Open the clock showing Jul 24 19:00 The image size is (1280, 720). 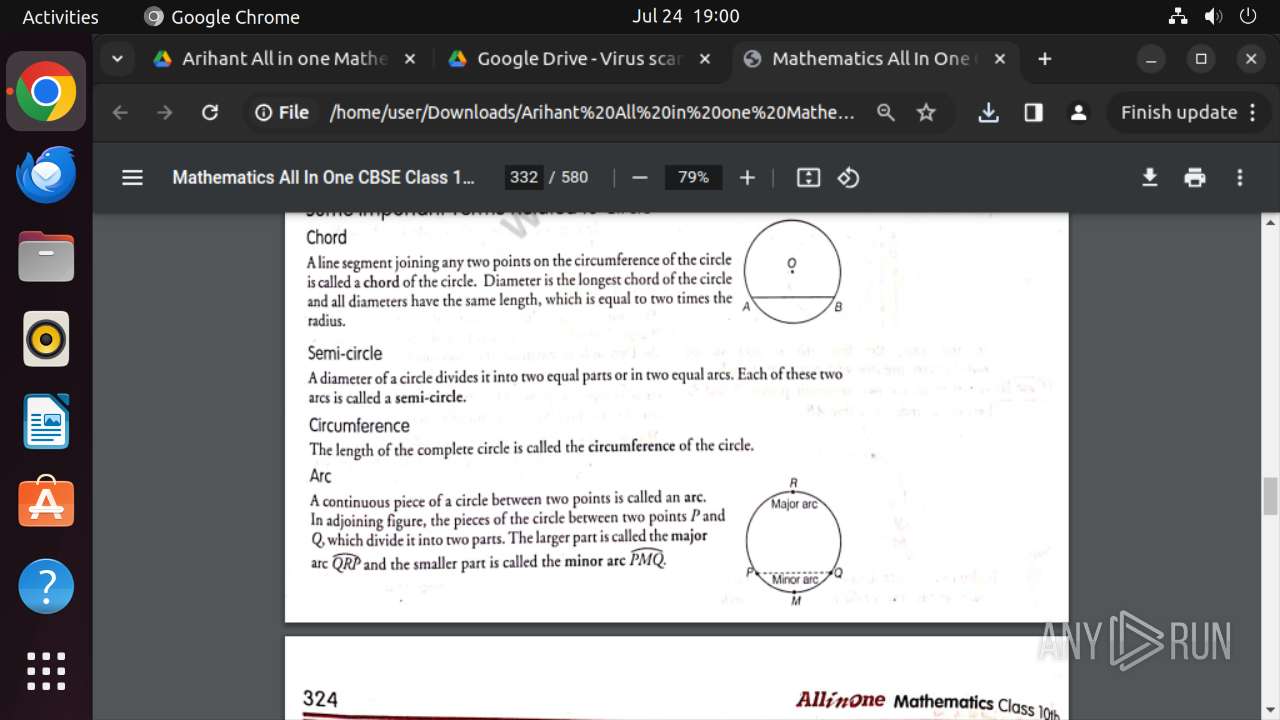pos(686,16)
